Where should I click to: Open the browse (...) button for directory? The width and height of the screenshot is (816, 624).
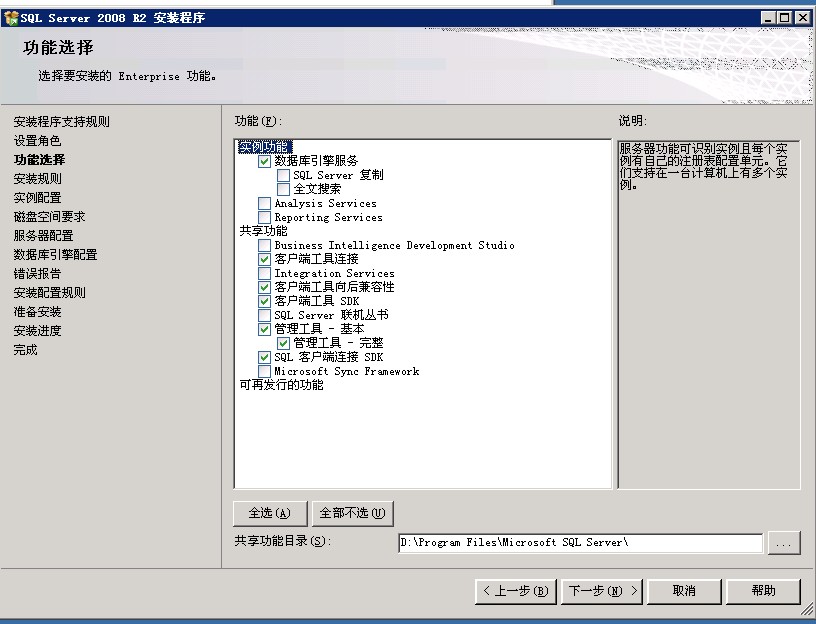click(x=784, y=543)
